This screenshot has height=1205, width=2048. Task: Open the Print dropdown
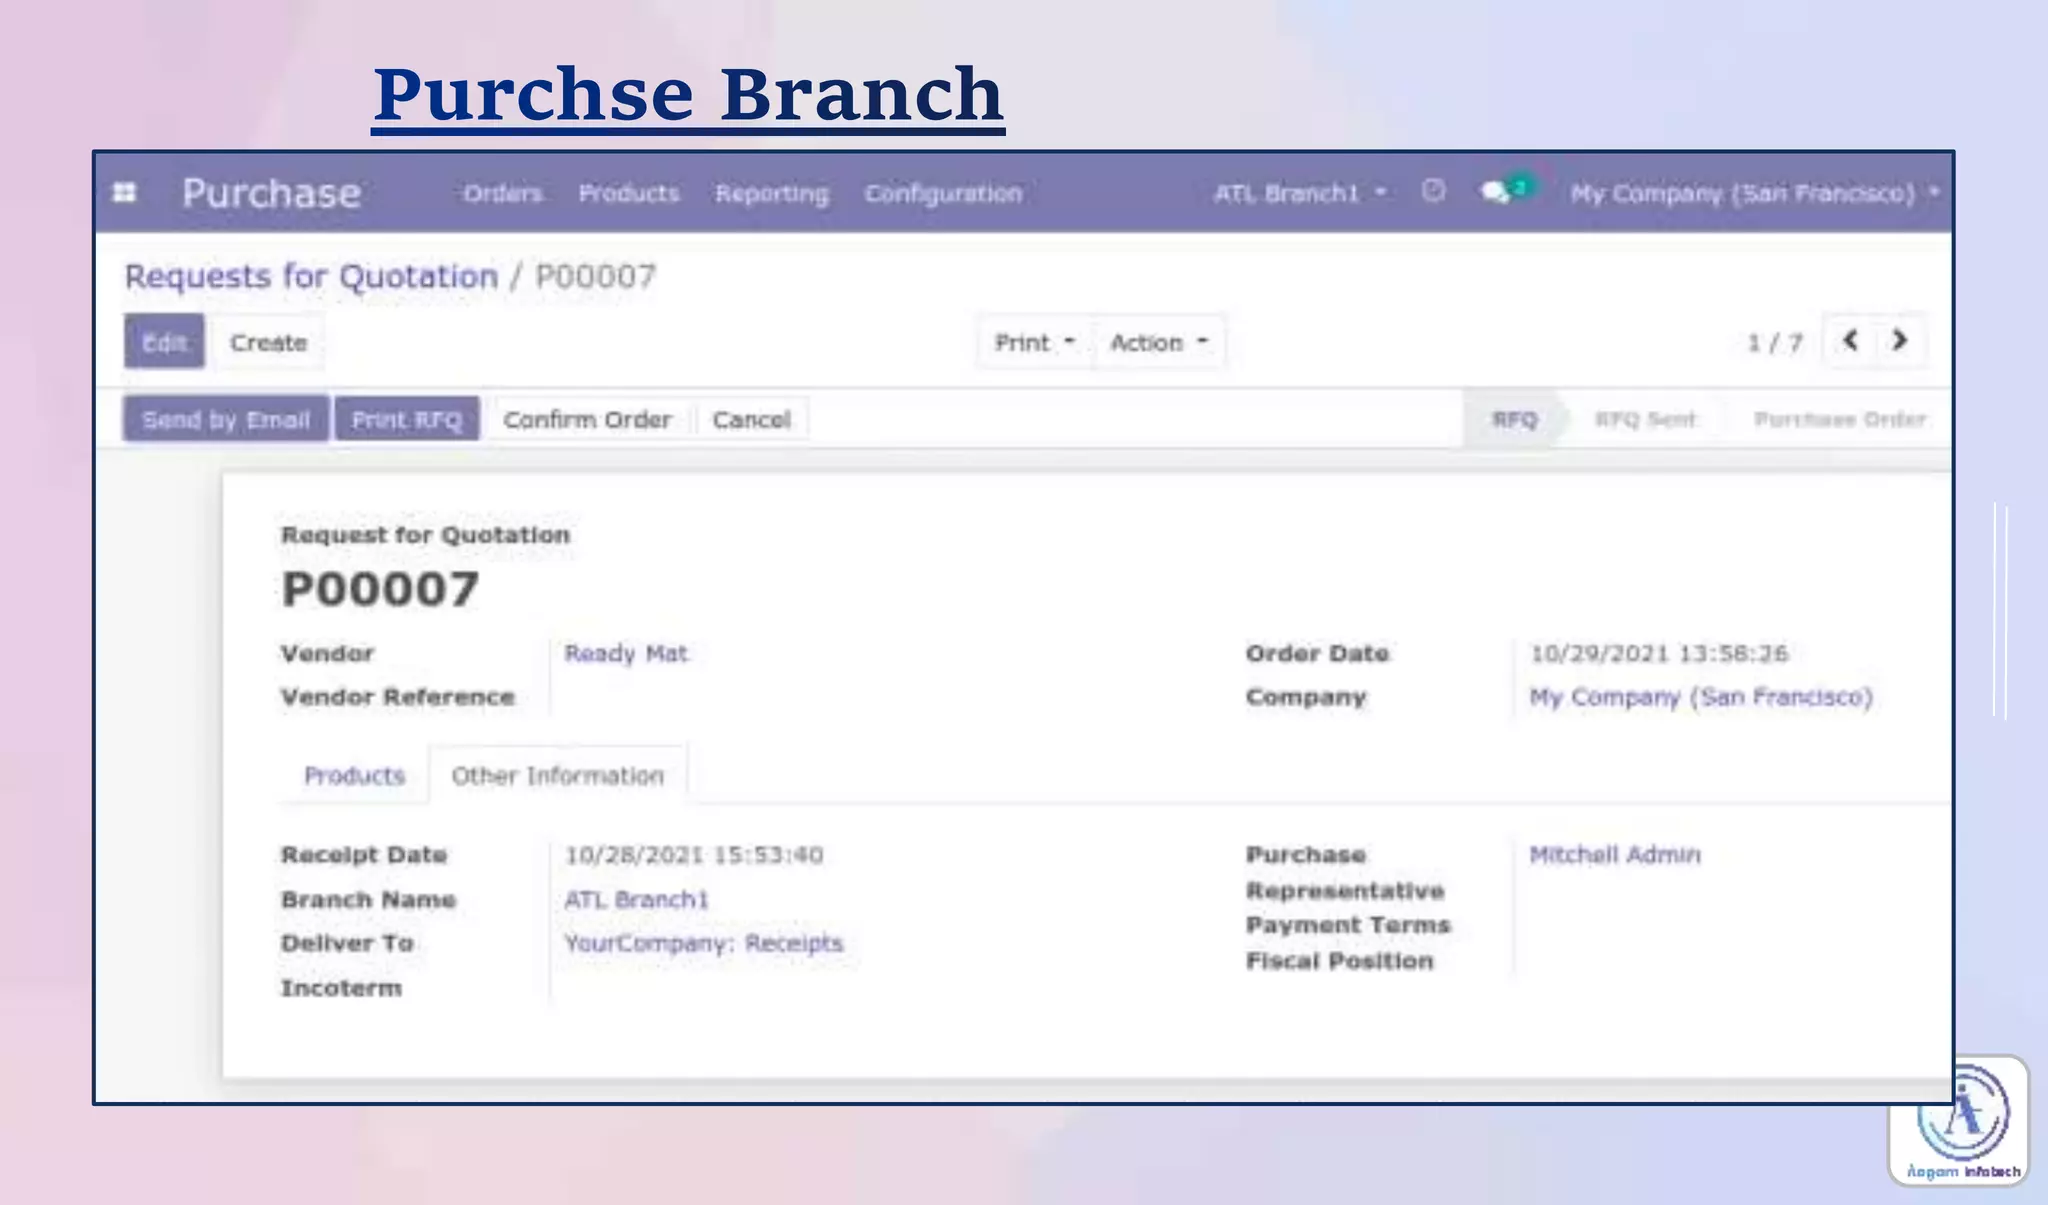(1034, 343)
